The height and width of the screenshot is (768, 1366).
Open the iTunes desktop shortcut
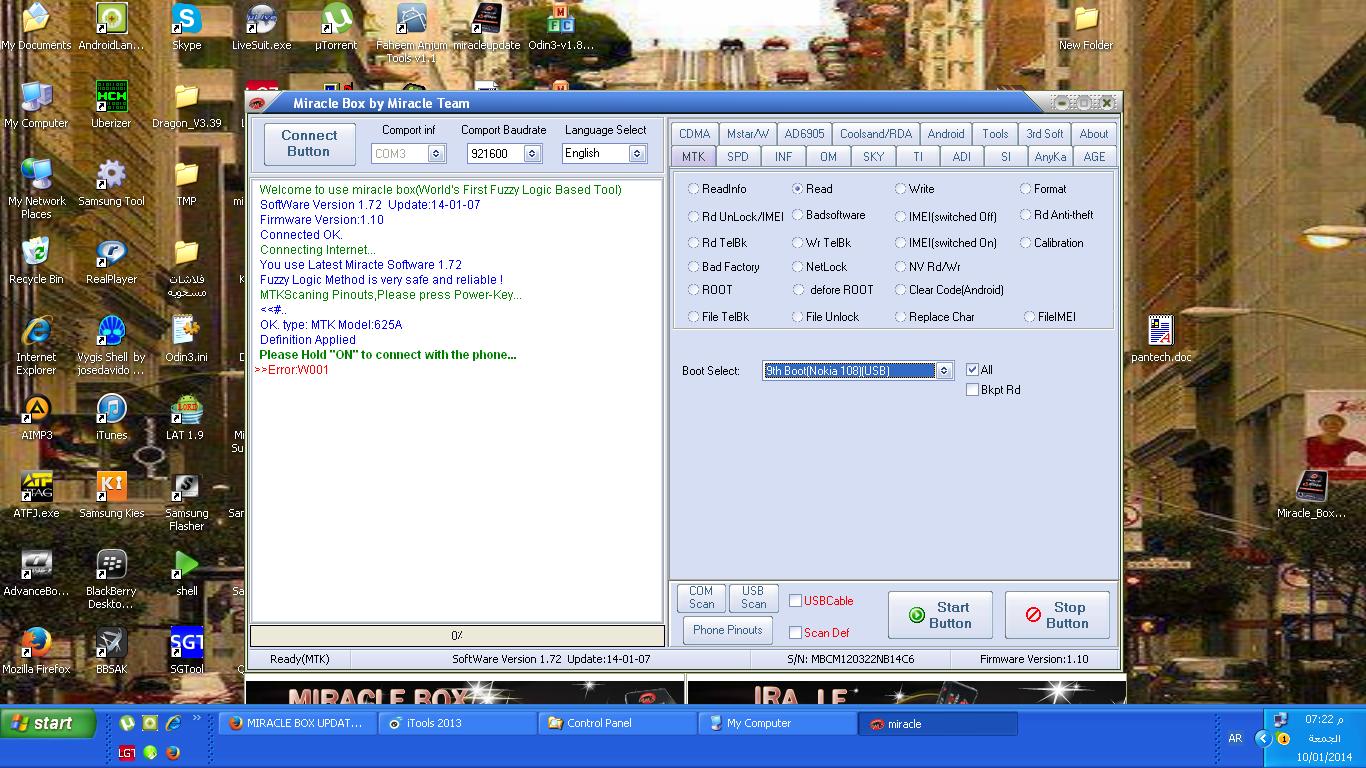111,417
